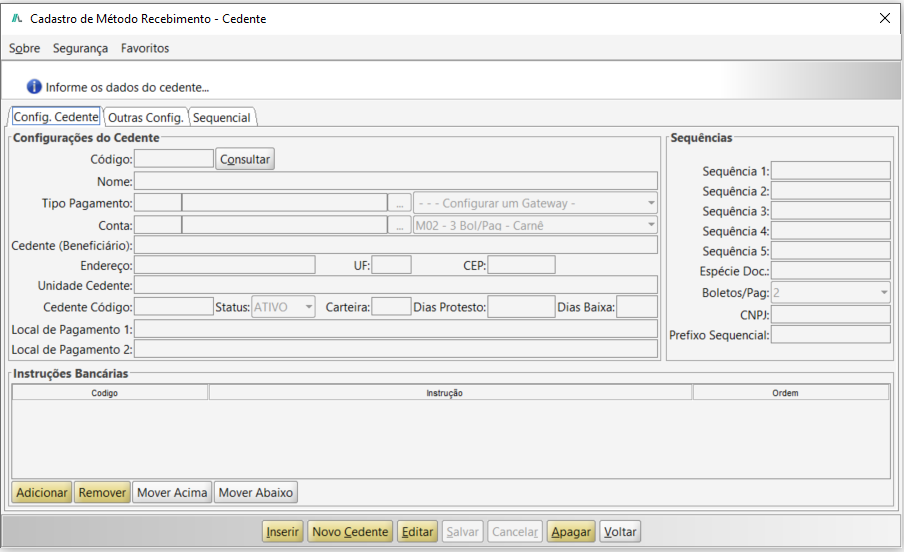The image size is (904, 552).
Task: Click into the CEP field
Action: tap(521, 265)
